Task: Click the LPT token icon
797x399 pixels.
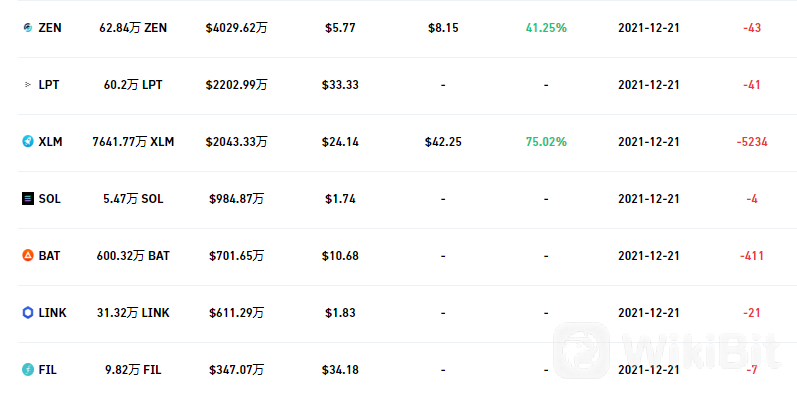Action: pos(28,84)
